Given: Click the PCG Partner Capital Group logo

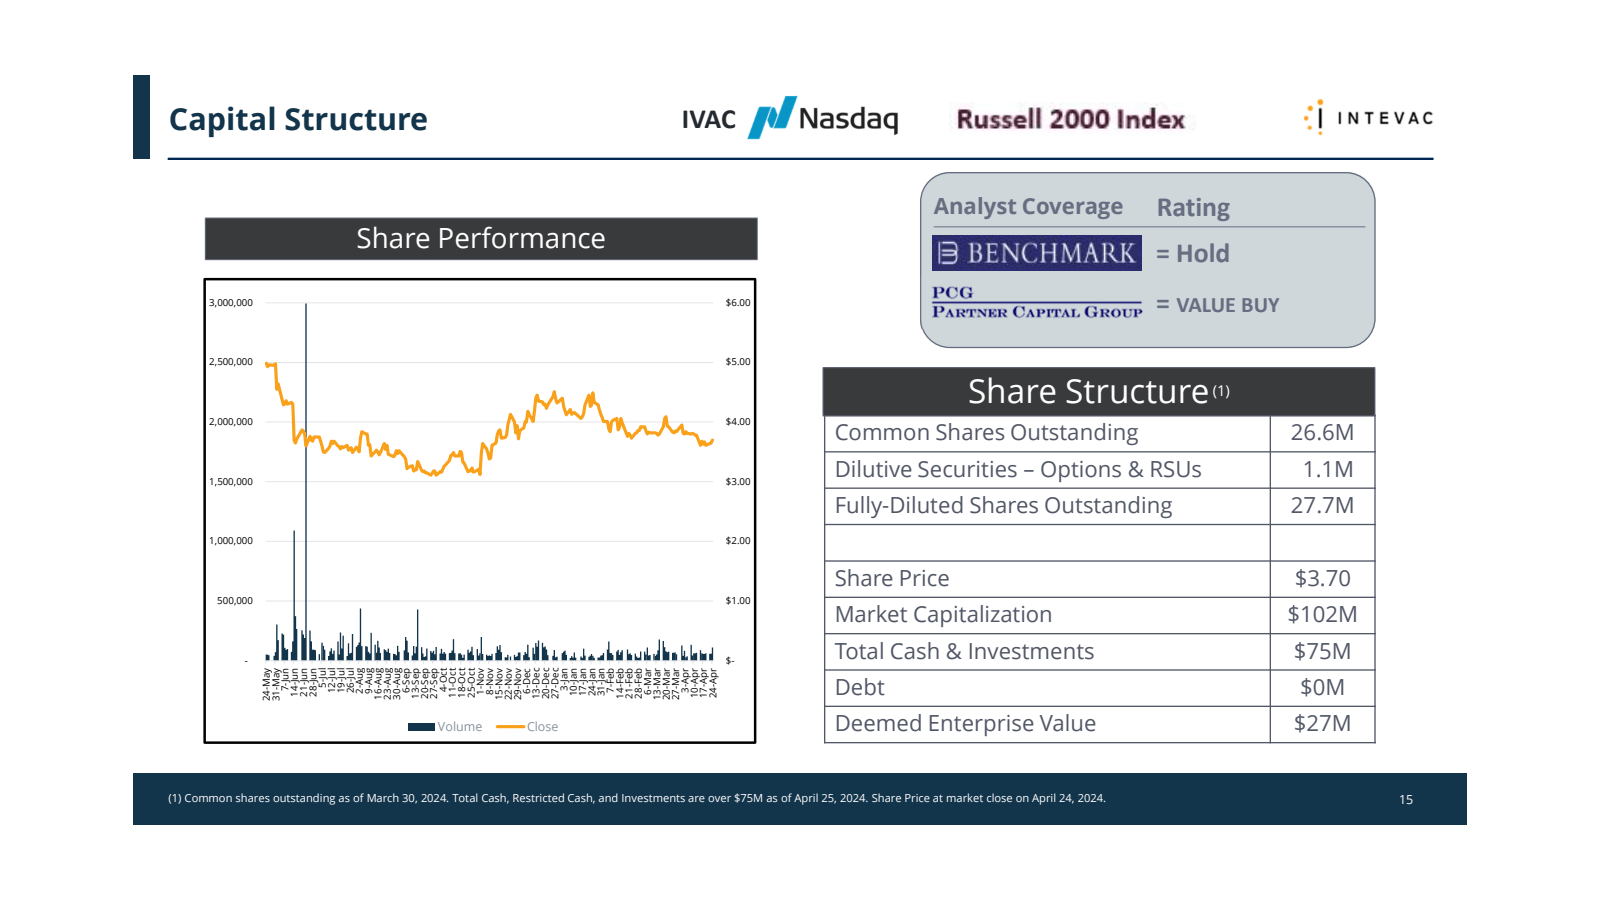Looking at the screenshot, I should pos(1036,302).
